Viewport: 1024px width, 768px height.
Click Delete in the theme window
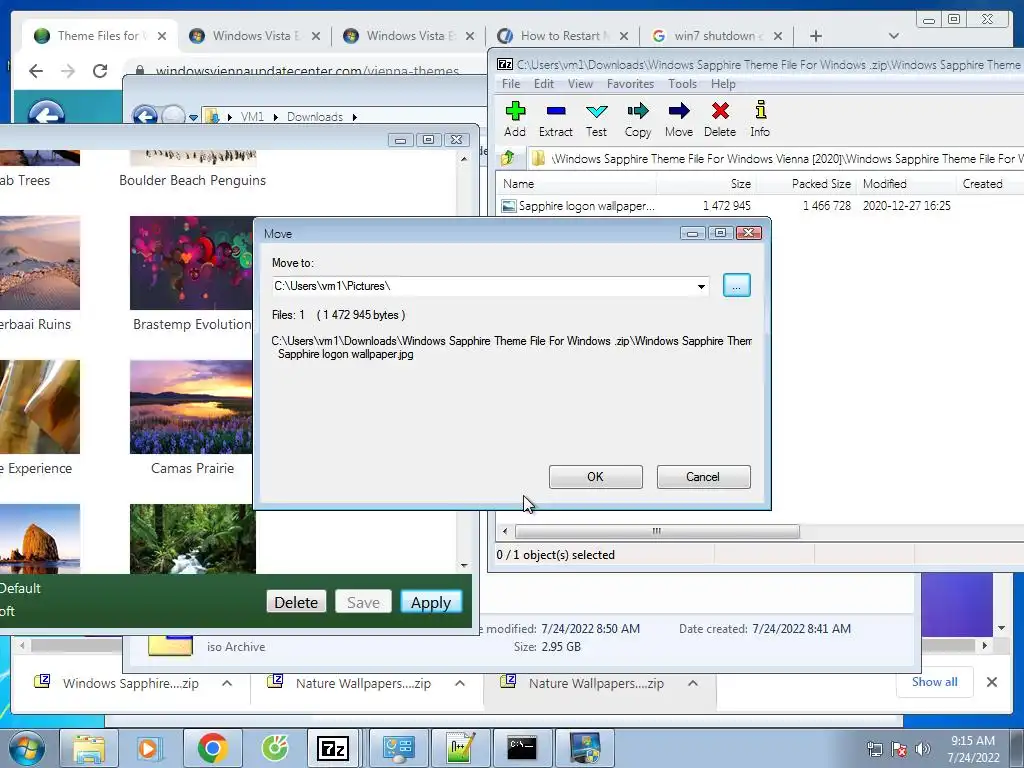296,602
